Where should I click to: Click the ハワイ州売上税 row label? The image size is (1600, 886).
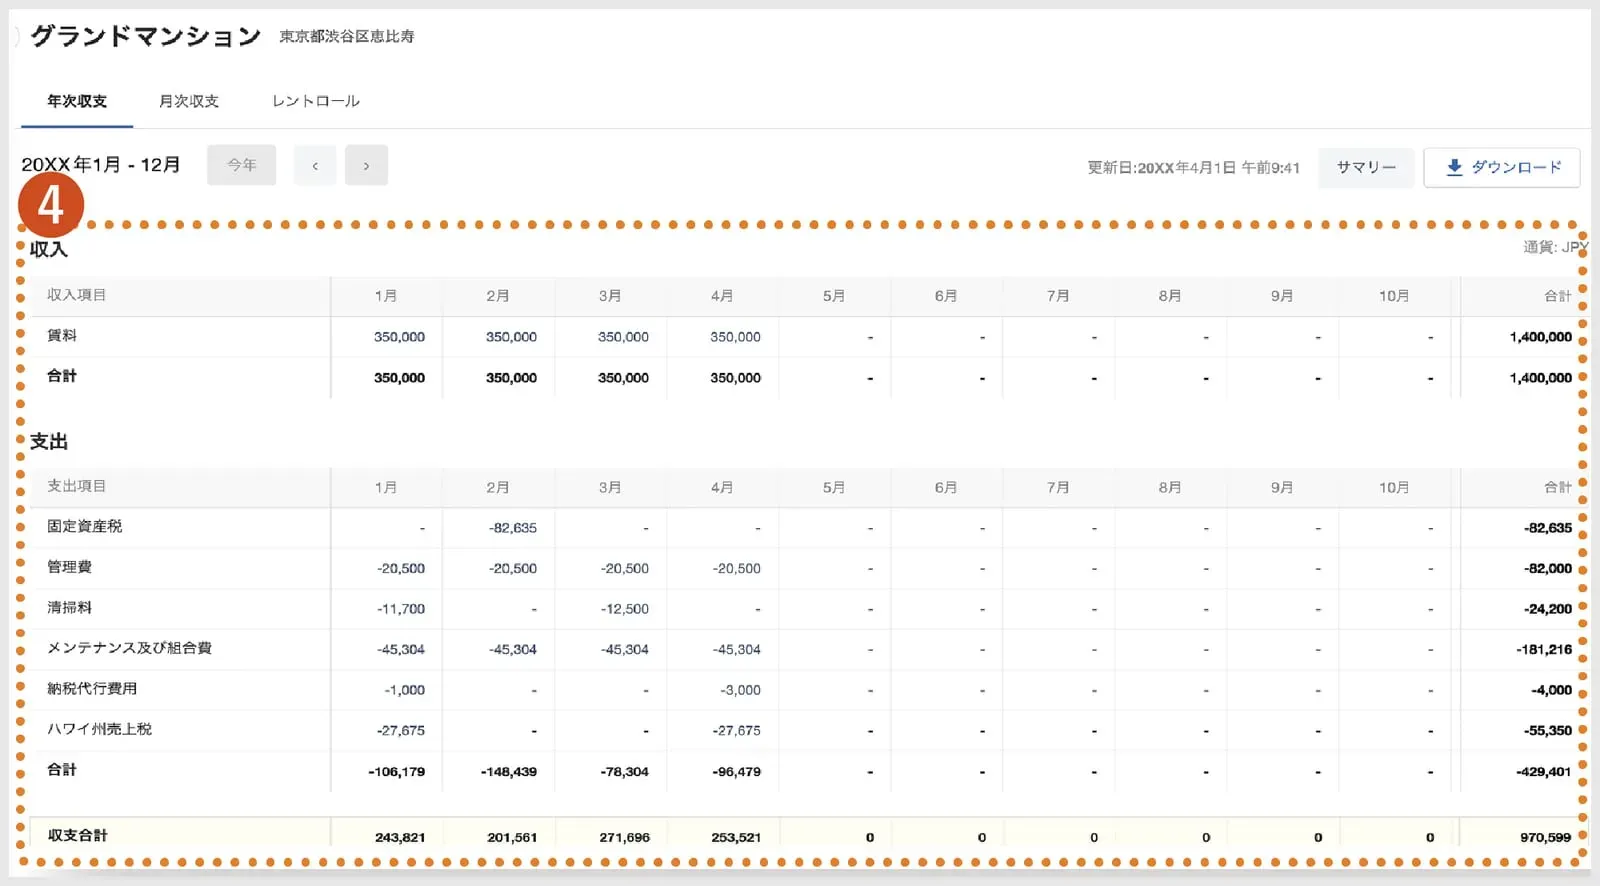[99, 729]
